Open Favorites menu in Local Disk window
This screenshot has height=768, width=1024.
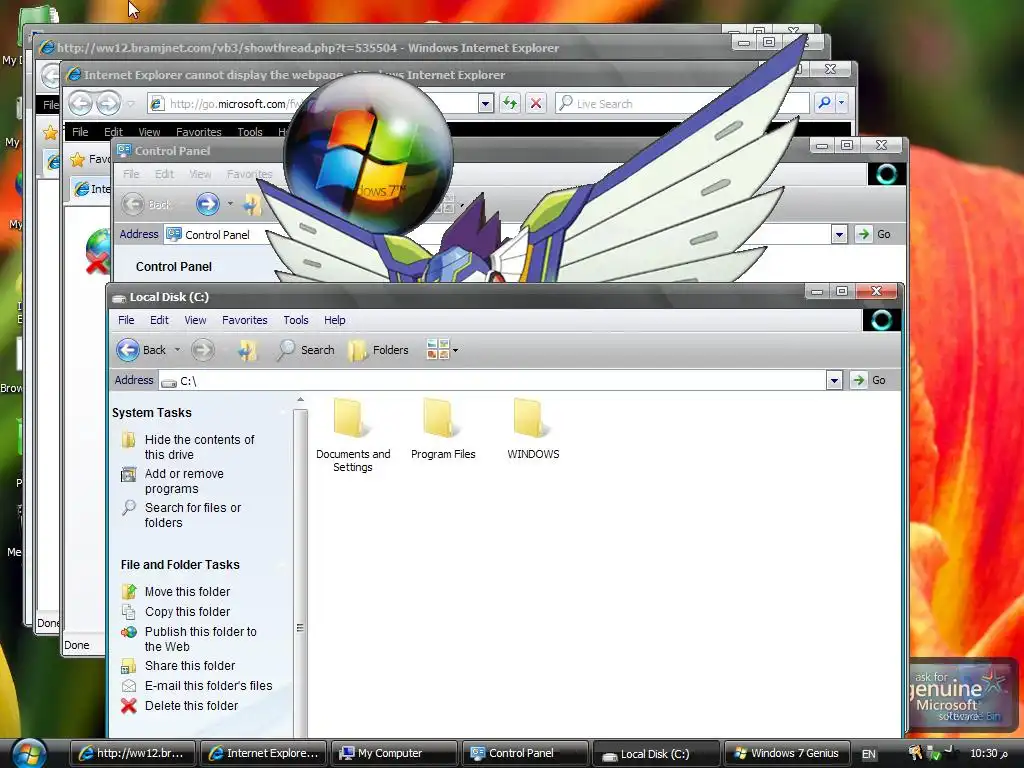tap(245, 320)
